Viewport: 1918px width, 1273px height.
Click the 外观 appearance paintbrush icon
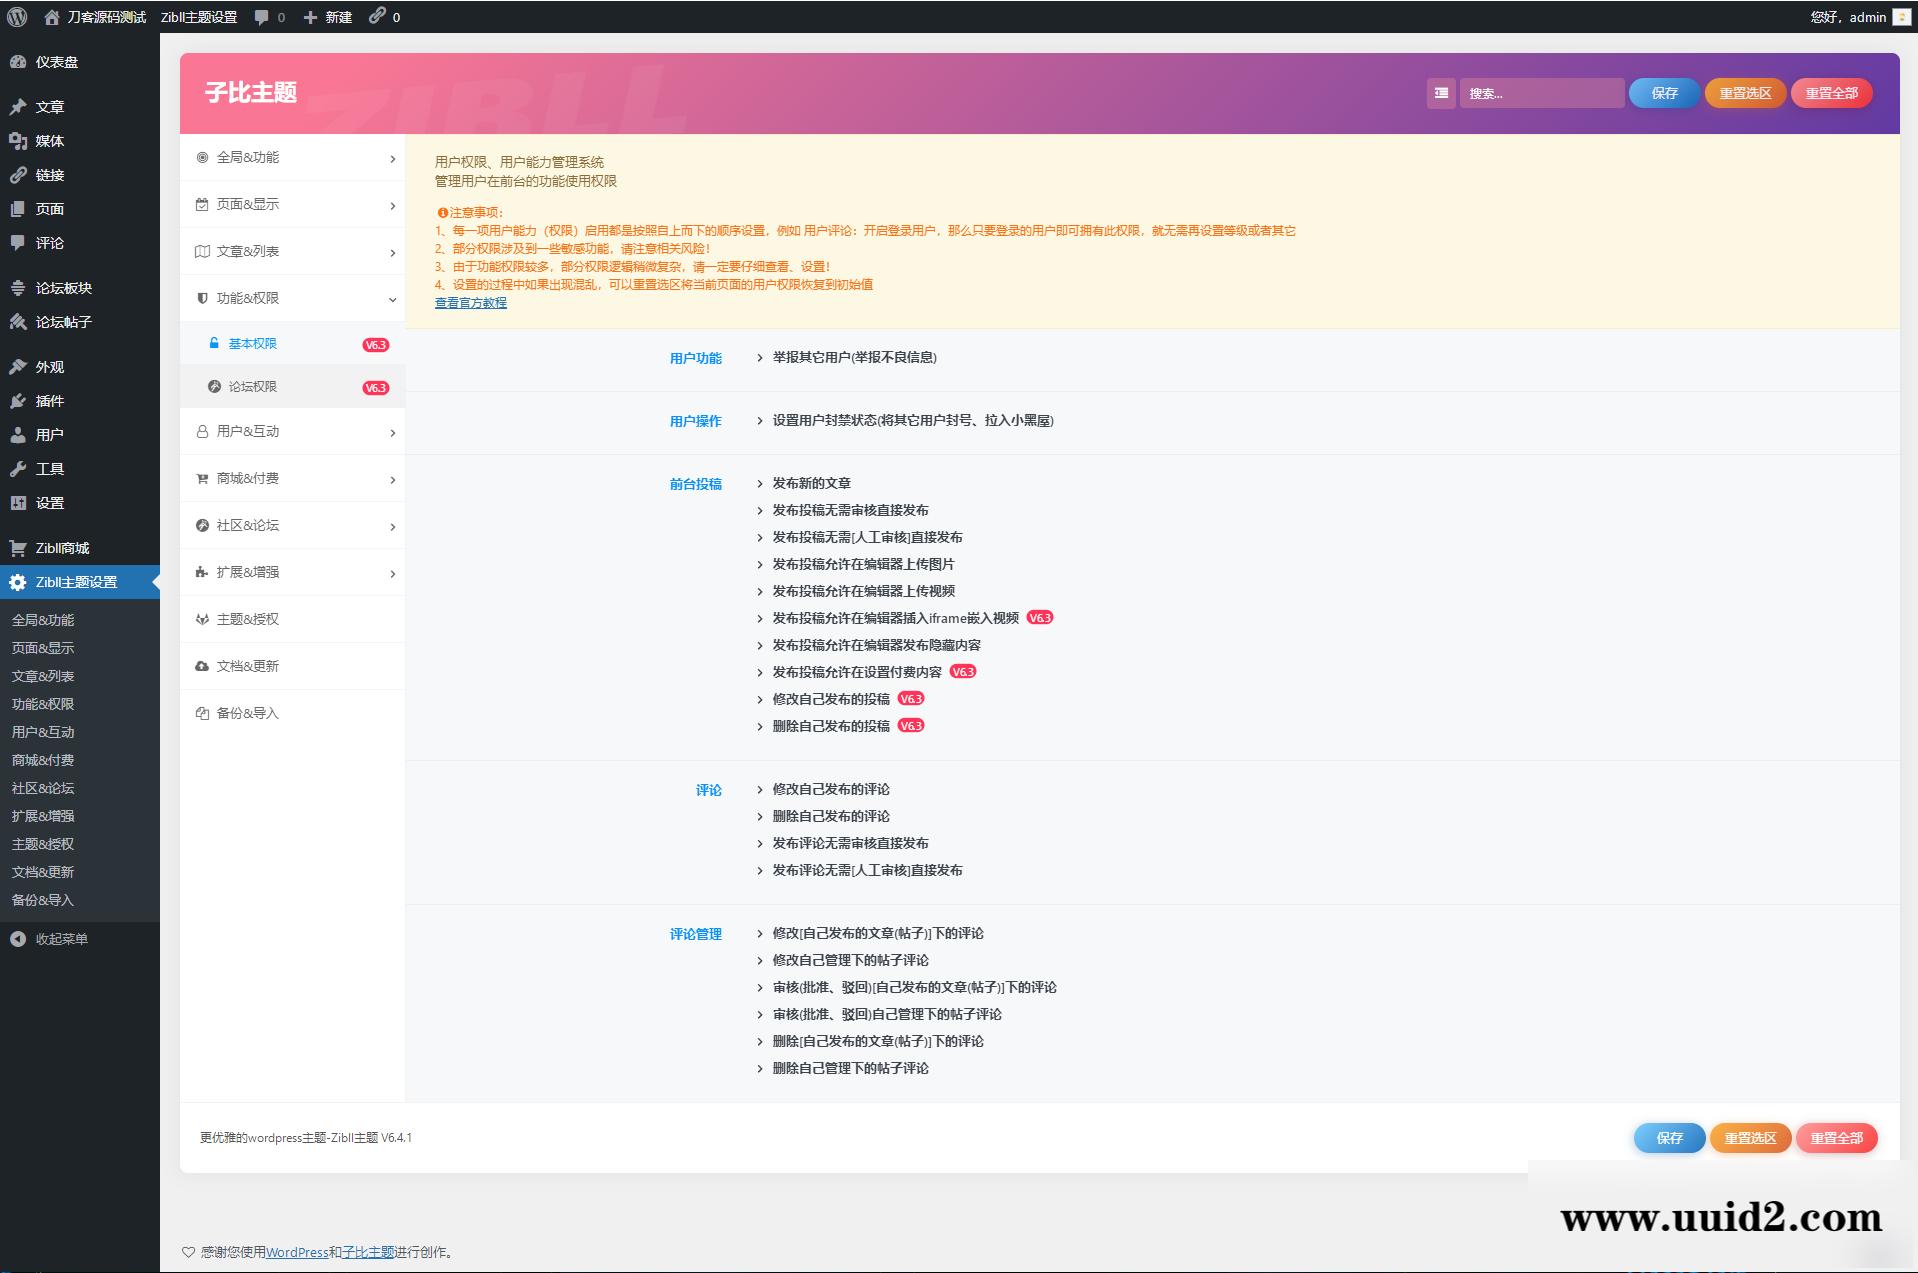(18, 366)
